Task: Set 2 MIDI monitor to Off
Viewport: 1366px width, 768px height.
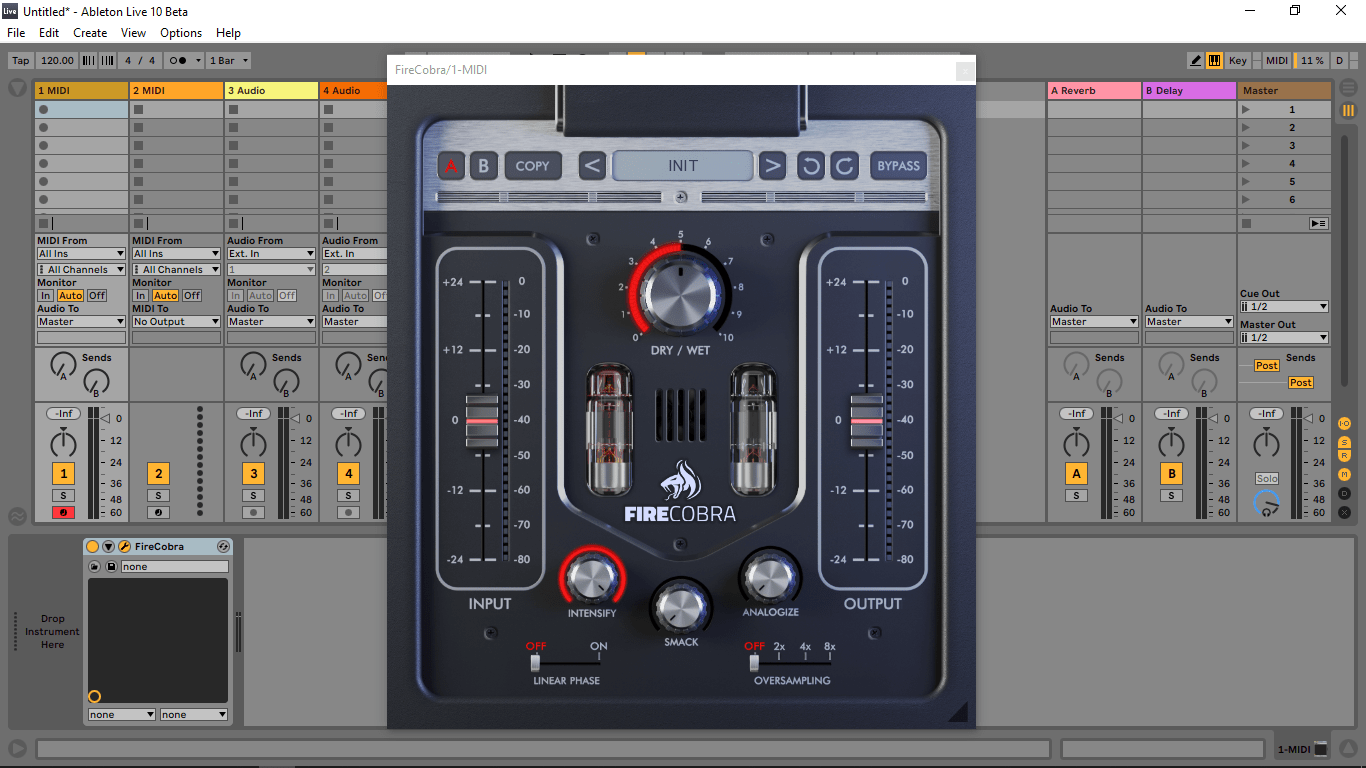Action: (x=192, y=296)
